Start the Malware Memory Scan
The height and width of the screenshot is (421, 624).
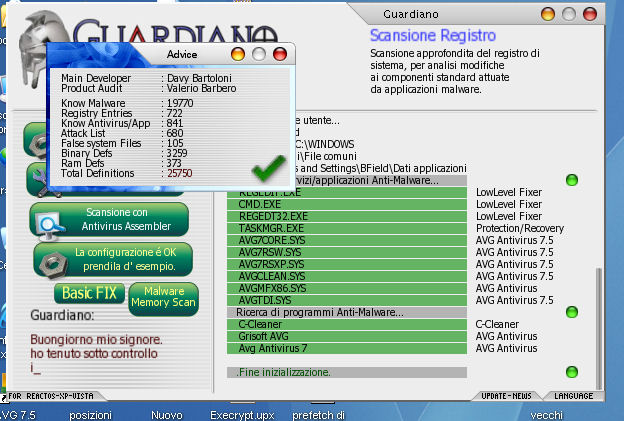coord(165,297)
